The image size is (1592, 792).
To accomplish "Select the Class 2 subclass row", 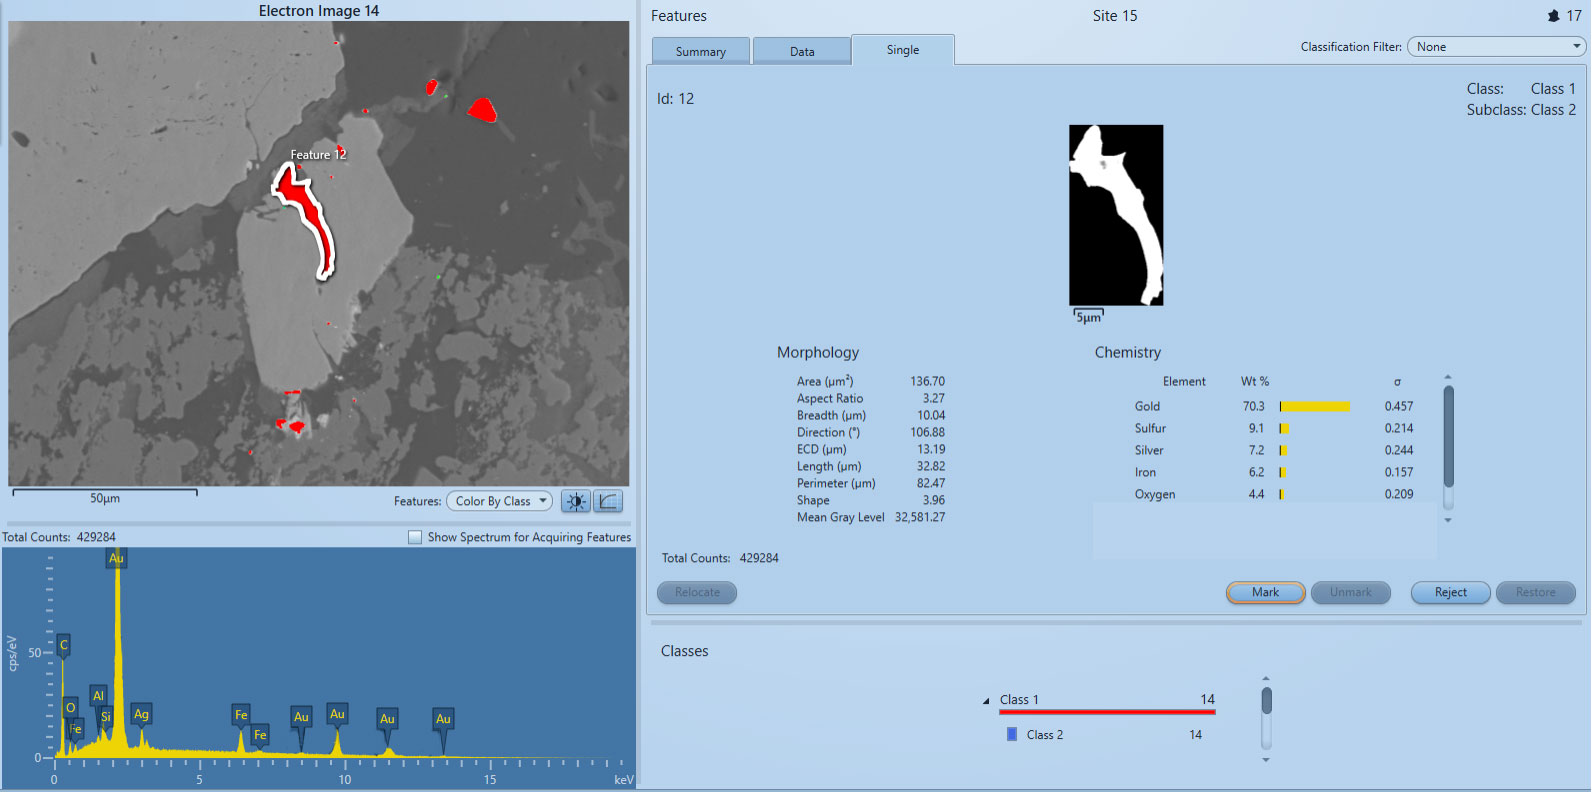I will (x=1045, y=735).
